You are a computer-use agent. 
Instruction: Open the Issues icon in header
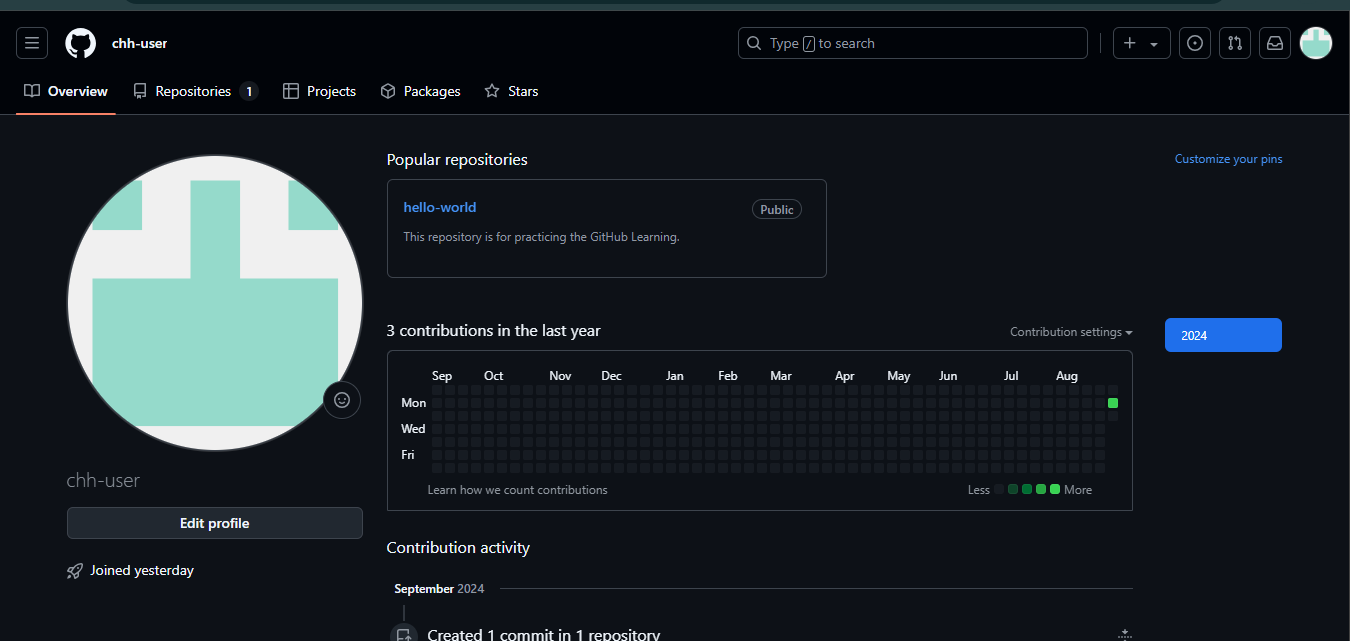(x=1195, y=43)
